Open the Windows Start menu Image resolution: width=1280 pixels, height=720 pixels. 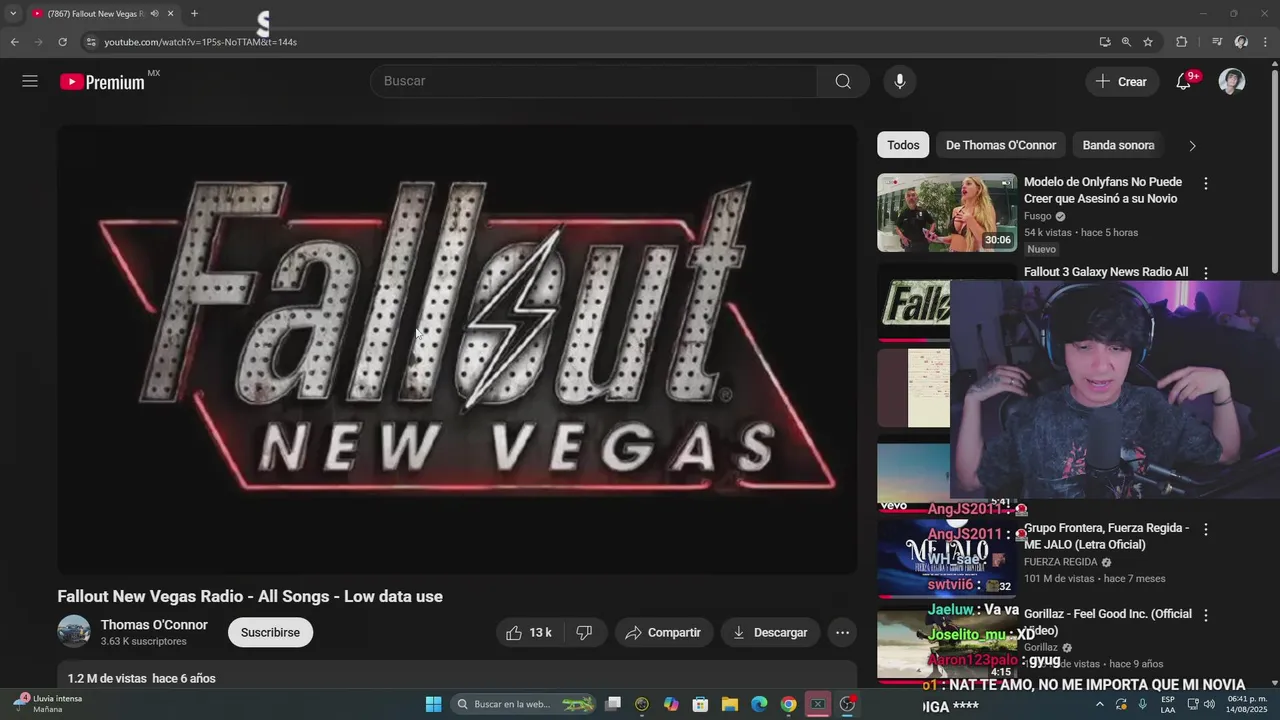point(433,704)
